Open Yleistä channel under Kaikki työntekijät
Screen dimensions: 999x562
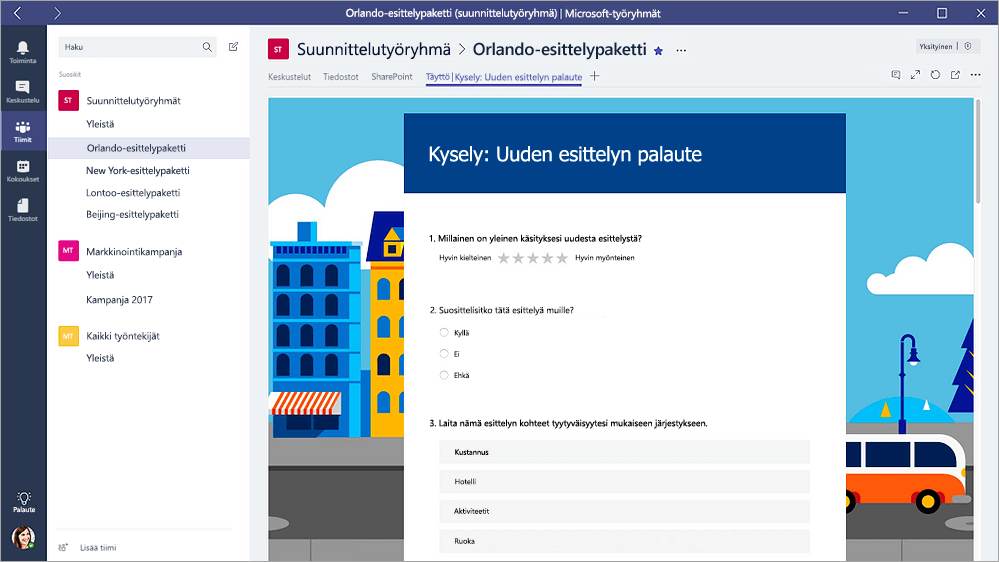[x=100, y=358]
